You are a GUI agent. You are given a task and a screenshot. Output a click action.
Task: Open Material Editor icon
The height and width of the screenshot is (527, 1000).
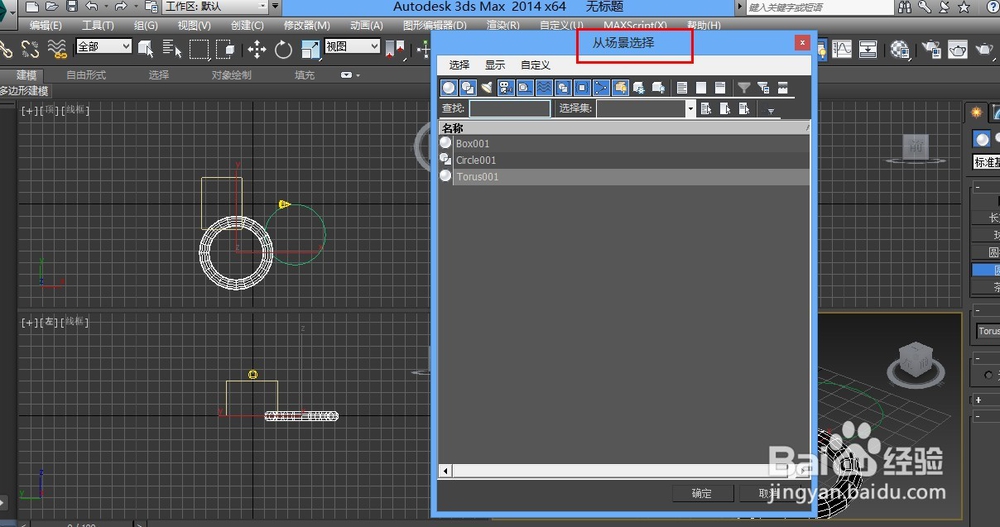pyautogui.click(x=900, y=48)
